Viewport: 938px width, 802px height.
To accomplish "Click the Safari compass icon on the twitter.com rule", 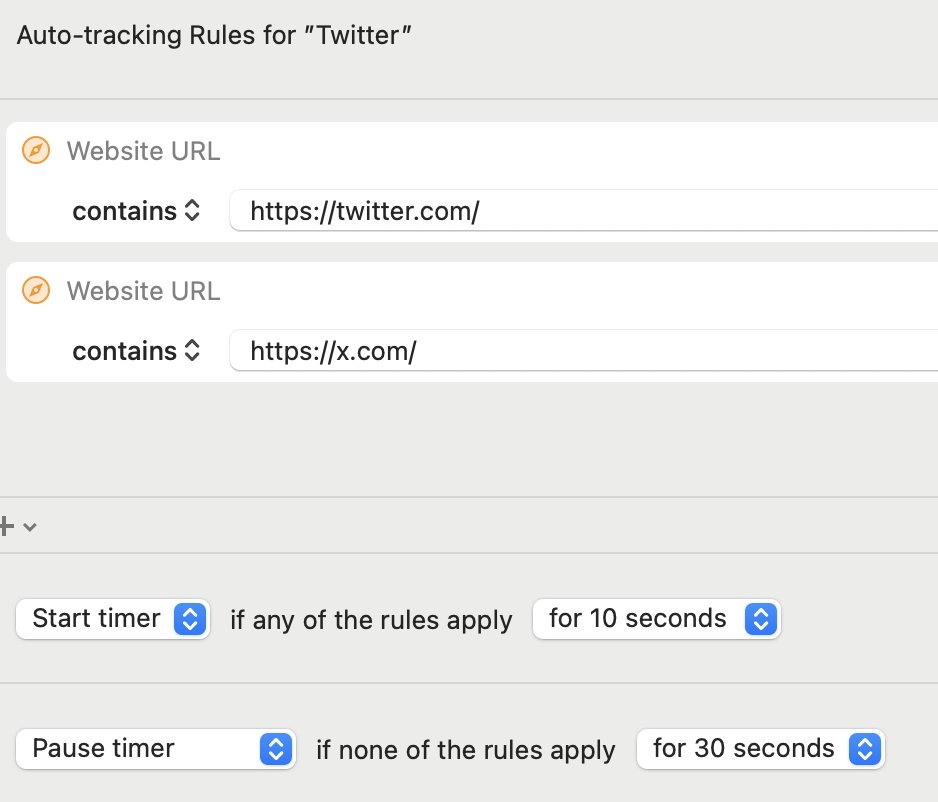I will pos(36,151).
